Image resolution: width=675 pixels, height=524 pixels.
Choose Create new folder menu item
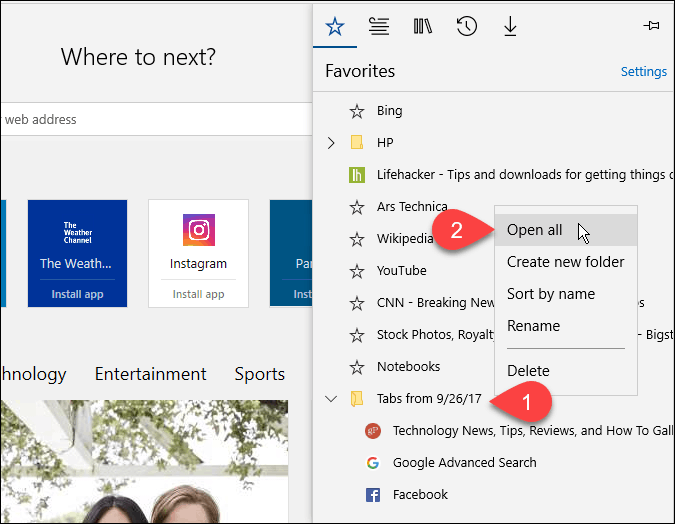566,262
